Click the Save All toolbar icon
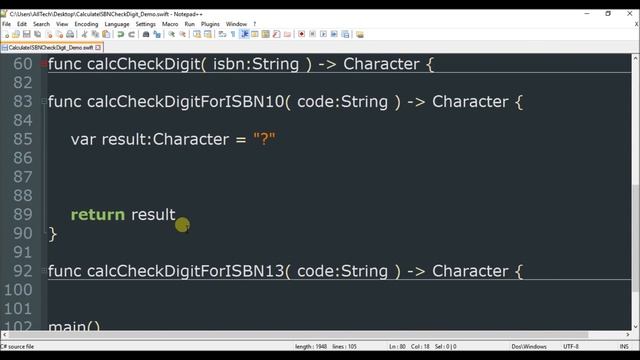The image size is (640, 360). point(38,35)
